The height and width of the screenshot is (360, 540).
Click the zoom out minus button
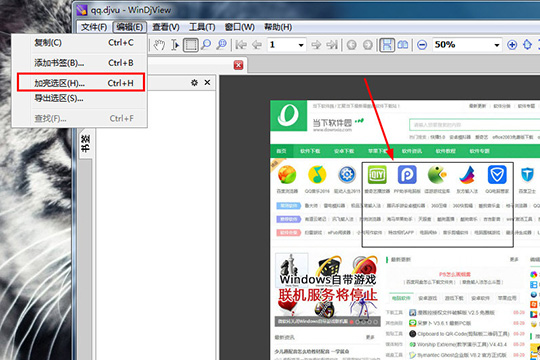tap(422, 45)
